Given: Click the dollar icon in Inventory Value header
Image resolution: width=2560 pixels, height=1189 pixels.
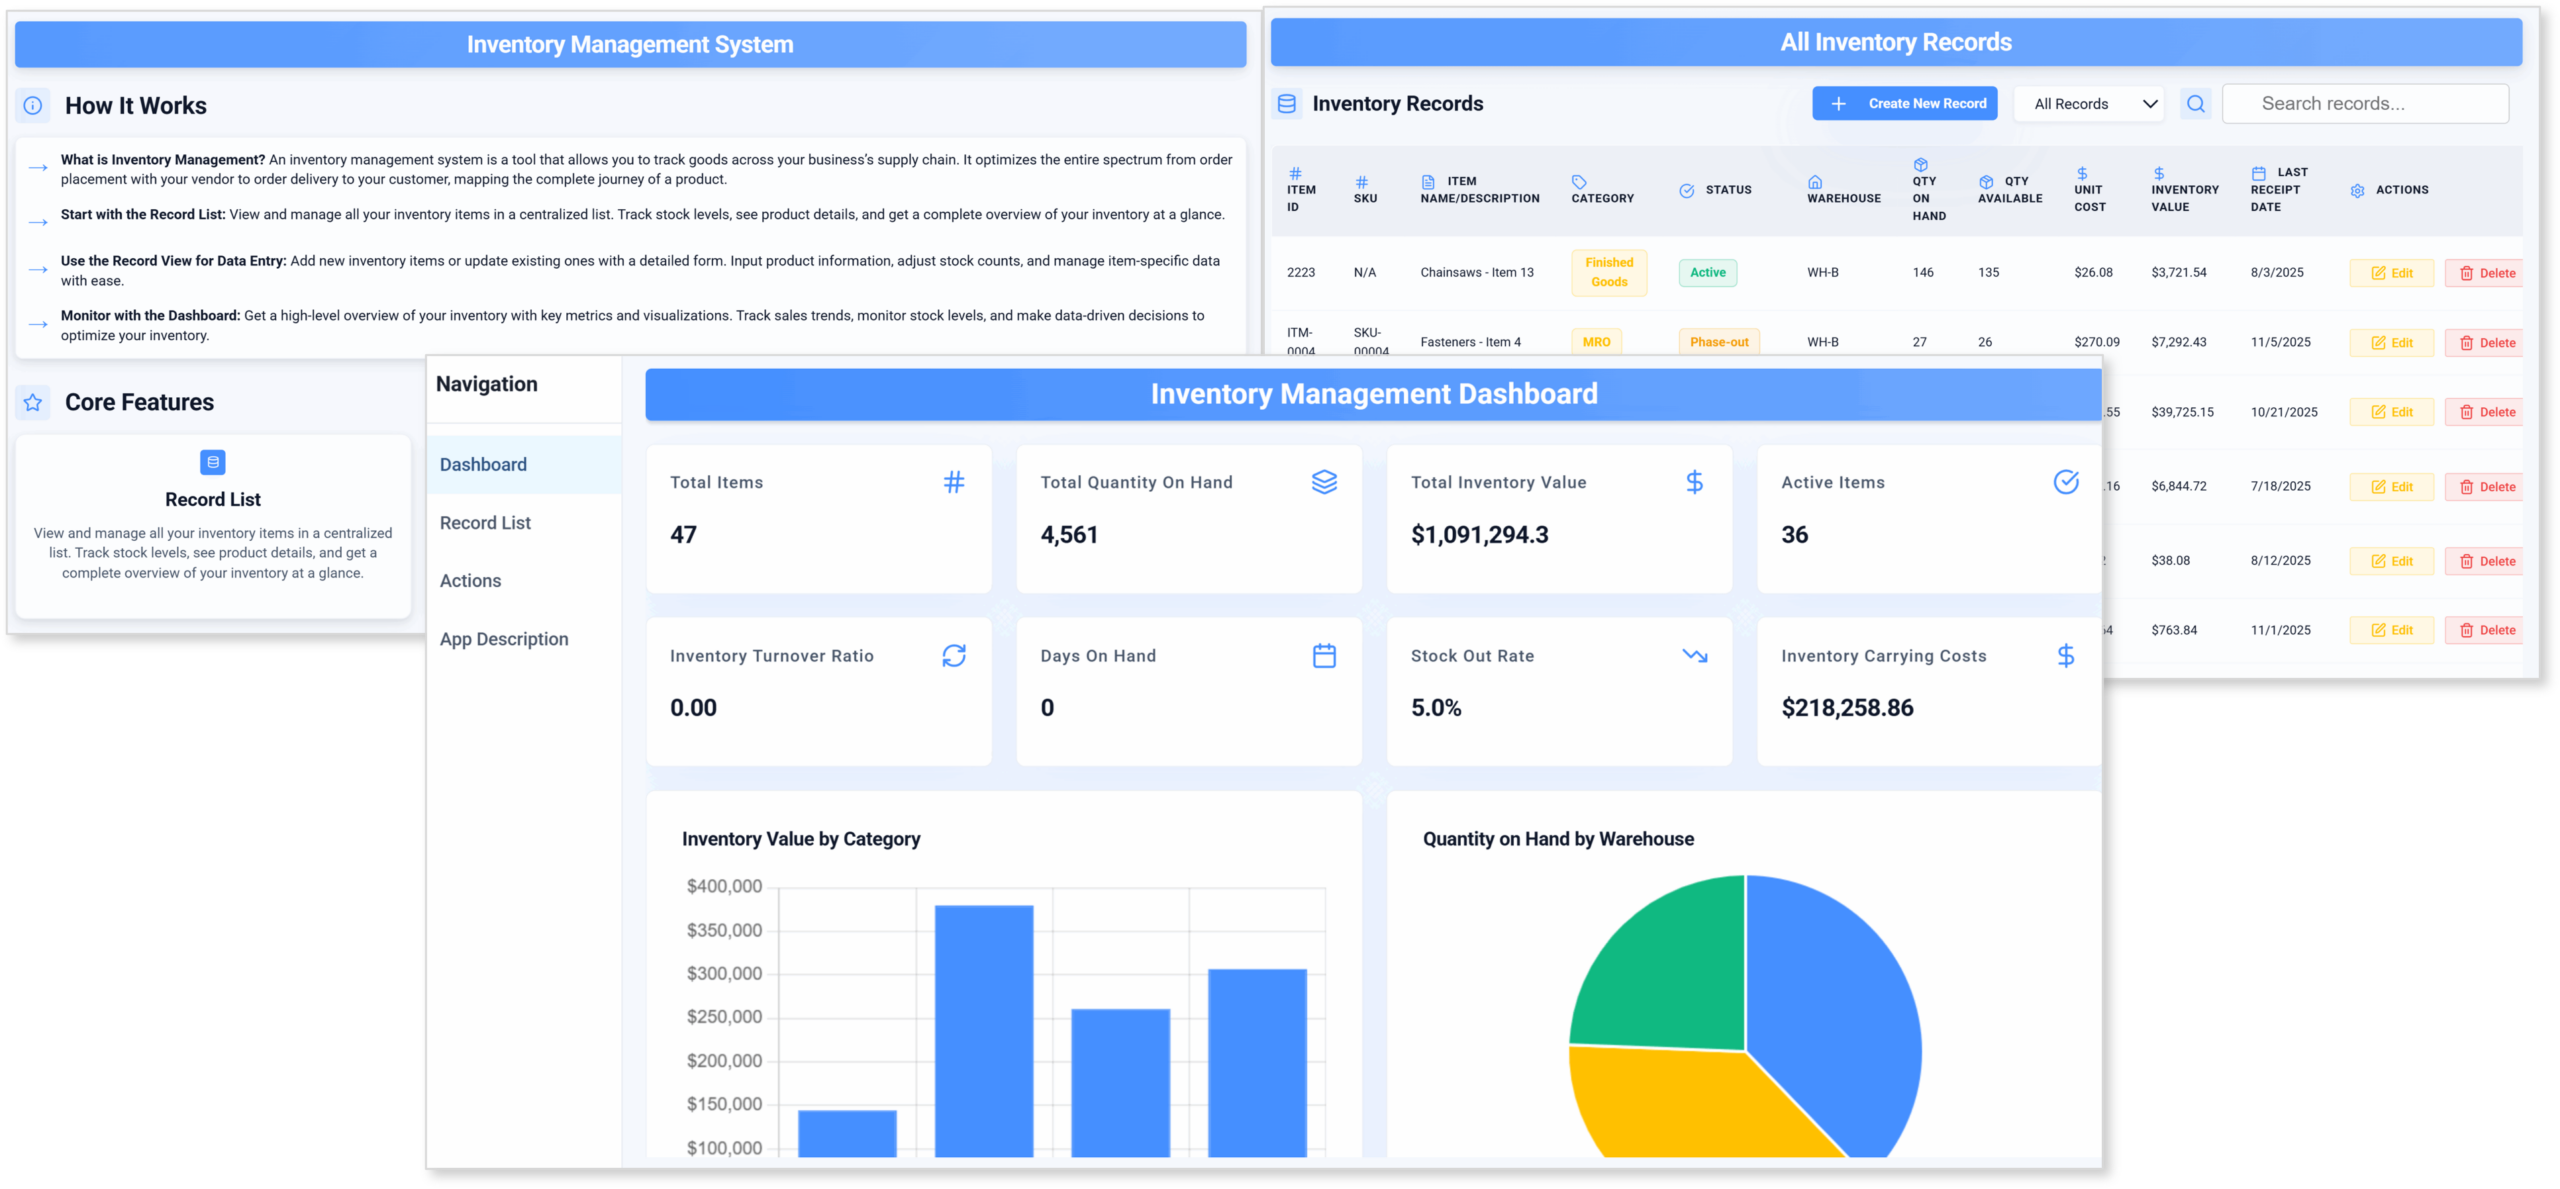Looking at the screenshot, I should pos(2159,173).
